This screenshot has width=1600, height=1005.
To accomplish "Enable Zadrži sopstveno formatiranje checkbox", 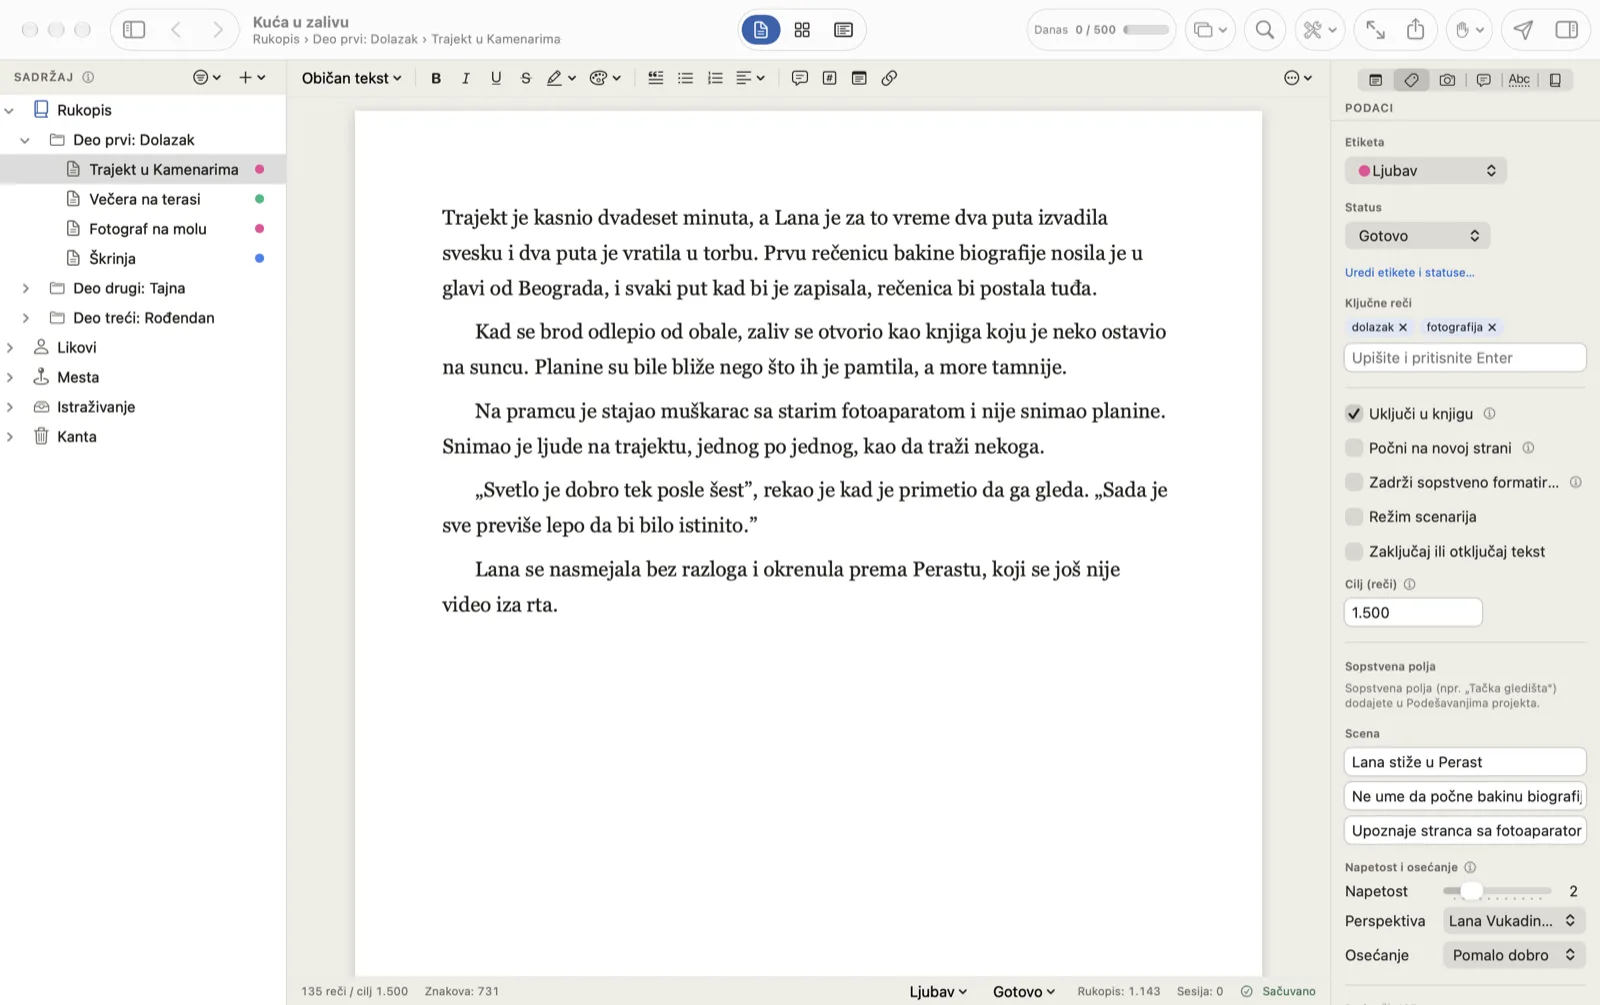I will pos(1354,482).
